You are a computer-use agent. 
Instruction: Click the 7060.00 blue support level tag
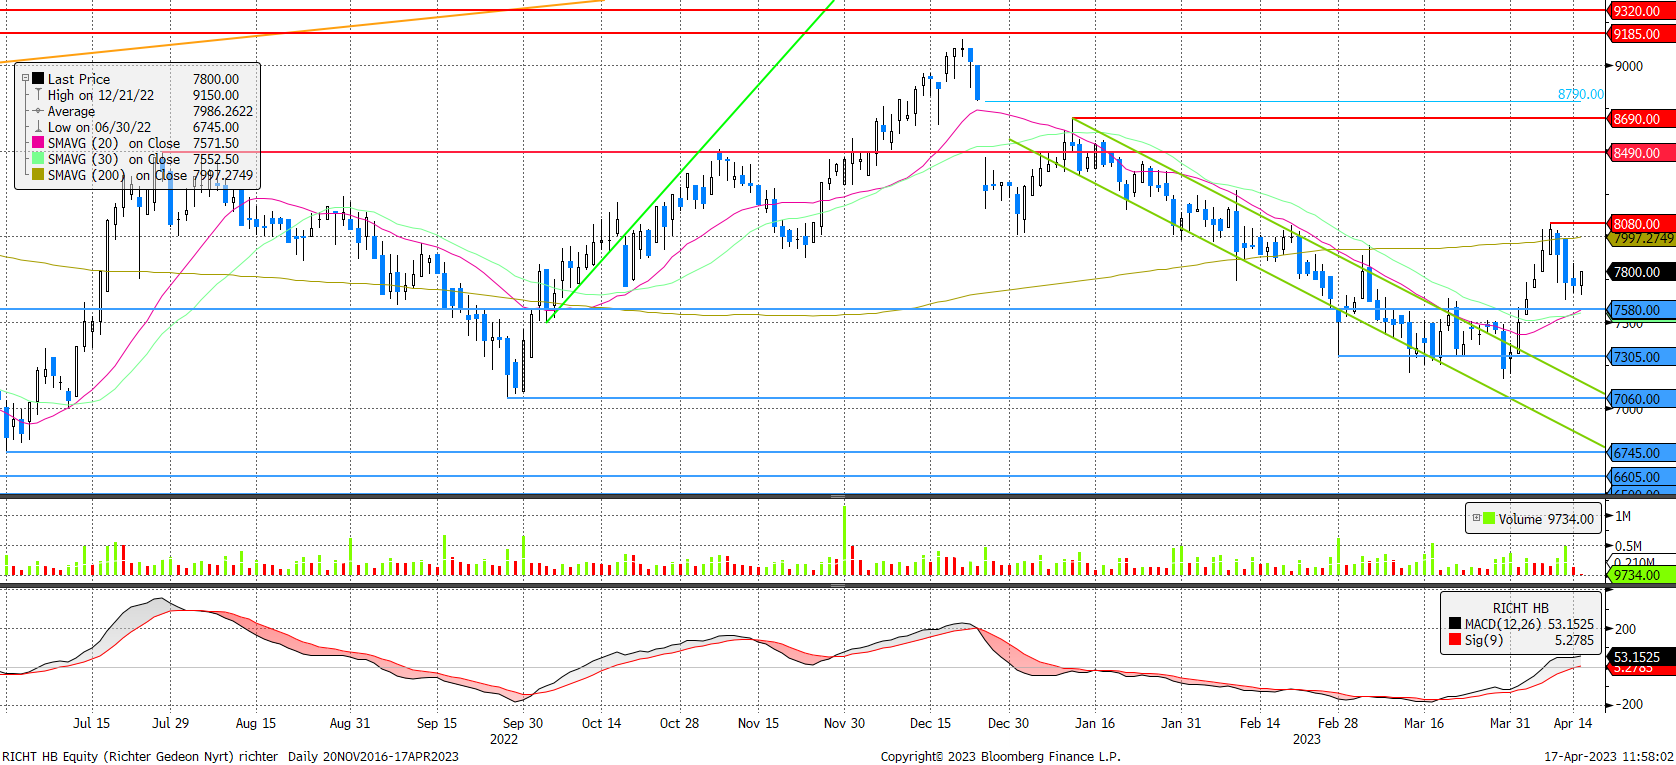click(x=1640, y=399)
